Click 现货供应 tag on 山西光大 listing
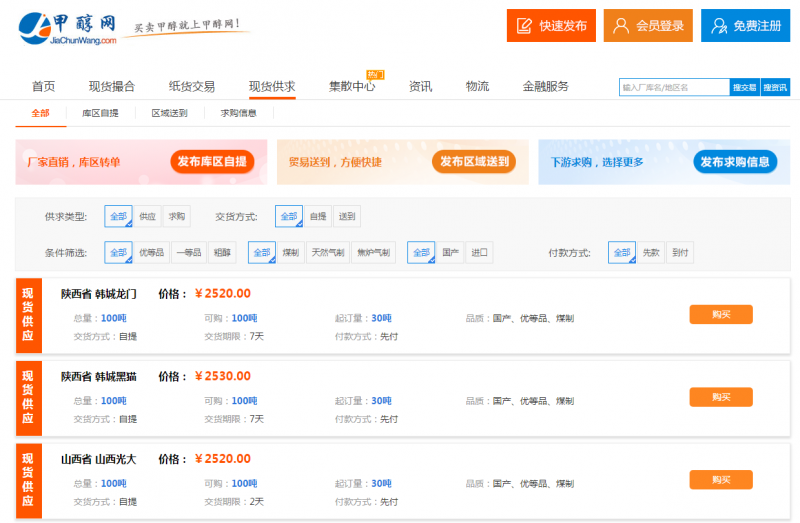 tap(29, 481)
